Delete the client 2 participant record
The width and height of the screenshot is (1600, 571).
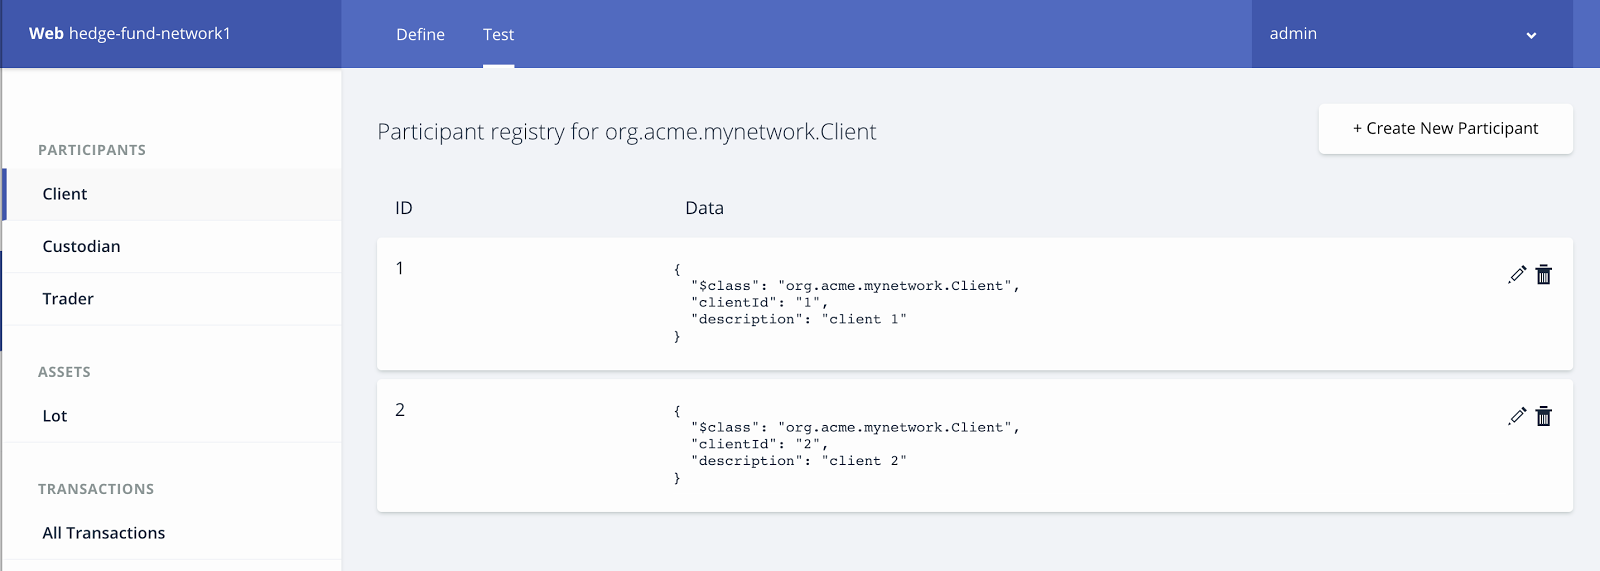coord(1544,416)
